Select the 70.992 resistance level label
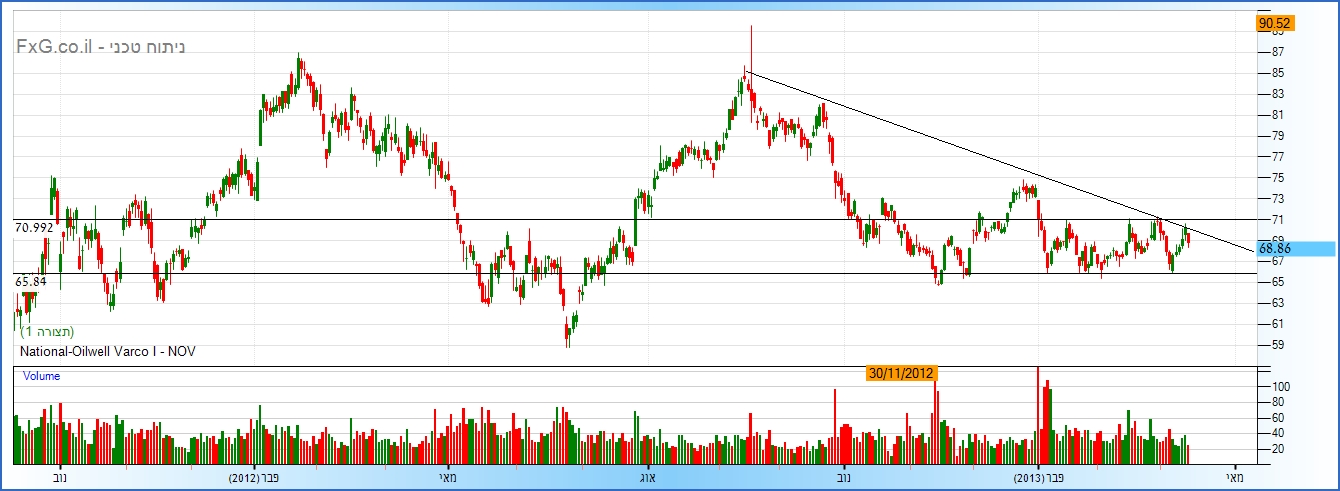The height and width of the screenshot is (491, 1340). (x=34, y=228)
